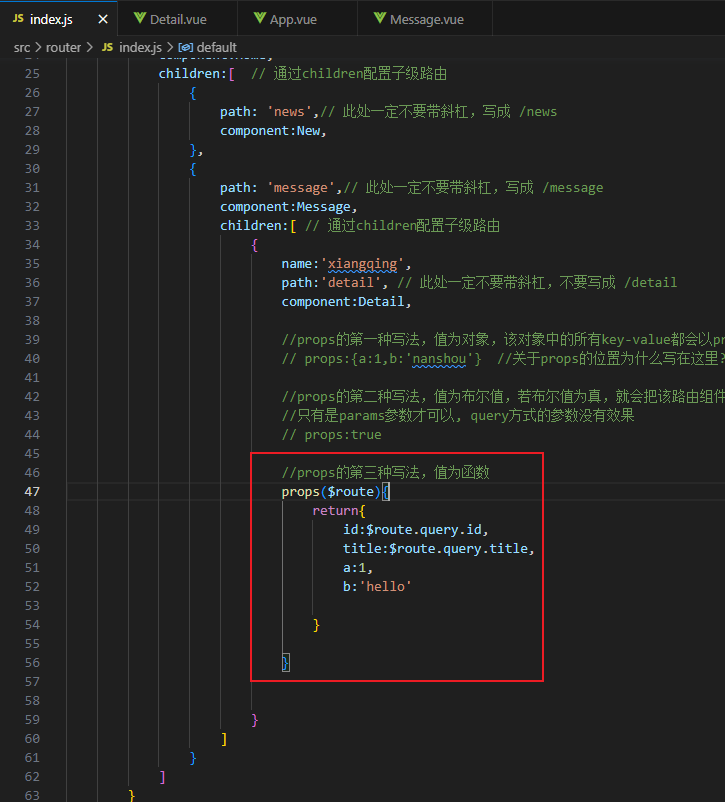The height and width of the screenshot is (802, 725).
Task: Click the return keyword on line 48
Action: click(x=335, y=510)
